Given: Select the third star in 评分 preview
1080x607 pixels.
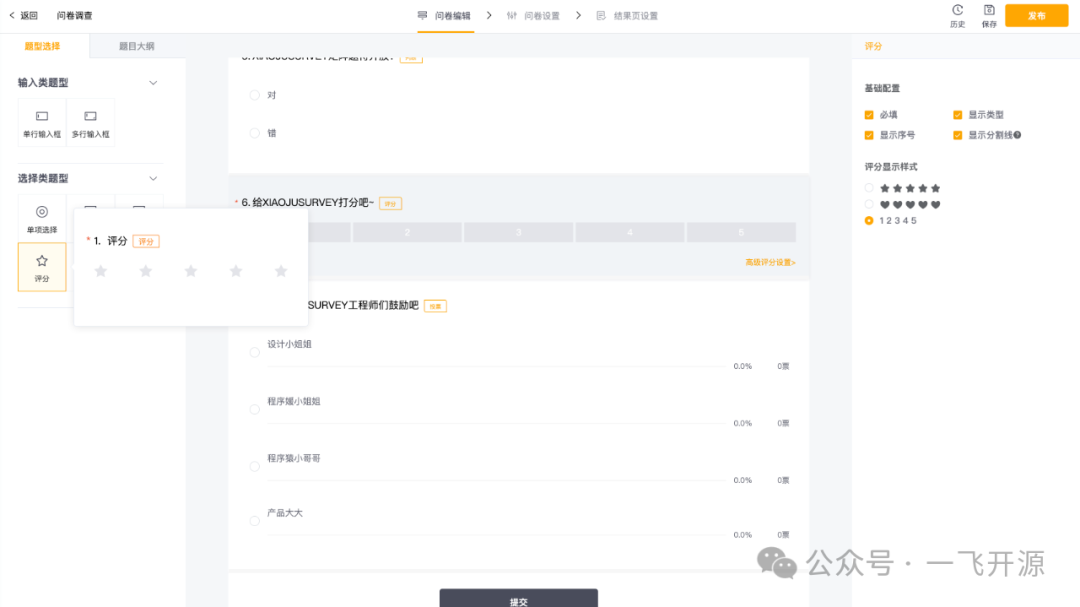Looking at the screenshot, I should (x=191, y=271).
